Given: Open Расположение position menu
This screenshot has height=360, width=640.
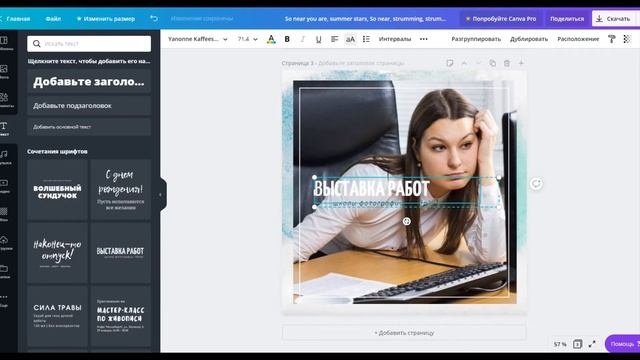Looking at the screenshot, I should pos(578,39).
